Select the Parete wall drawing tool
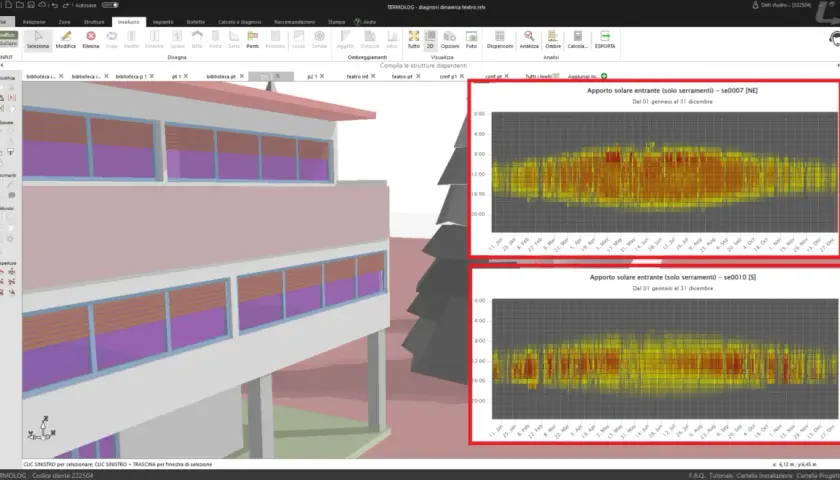Viewport: 840px width, 480px height. point(131,40)
